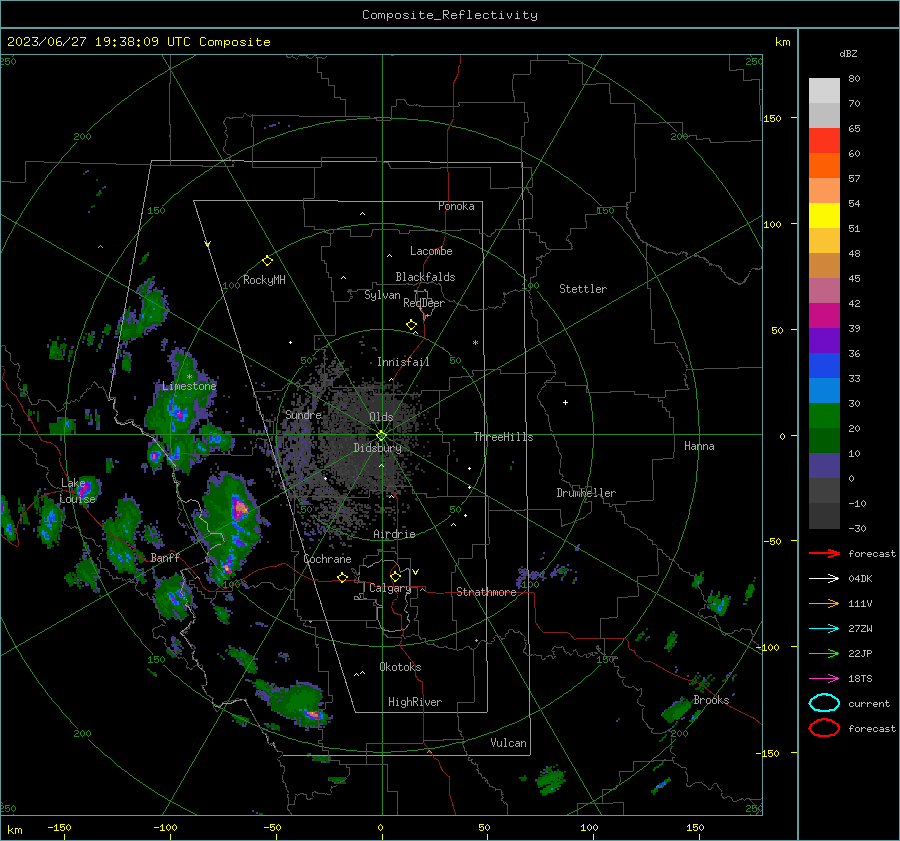Click the green 22JP arrow icon
Viewport: 900px width, 841px height.
pos(824,653)
